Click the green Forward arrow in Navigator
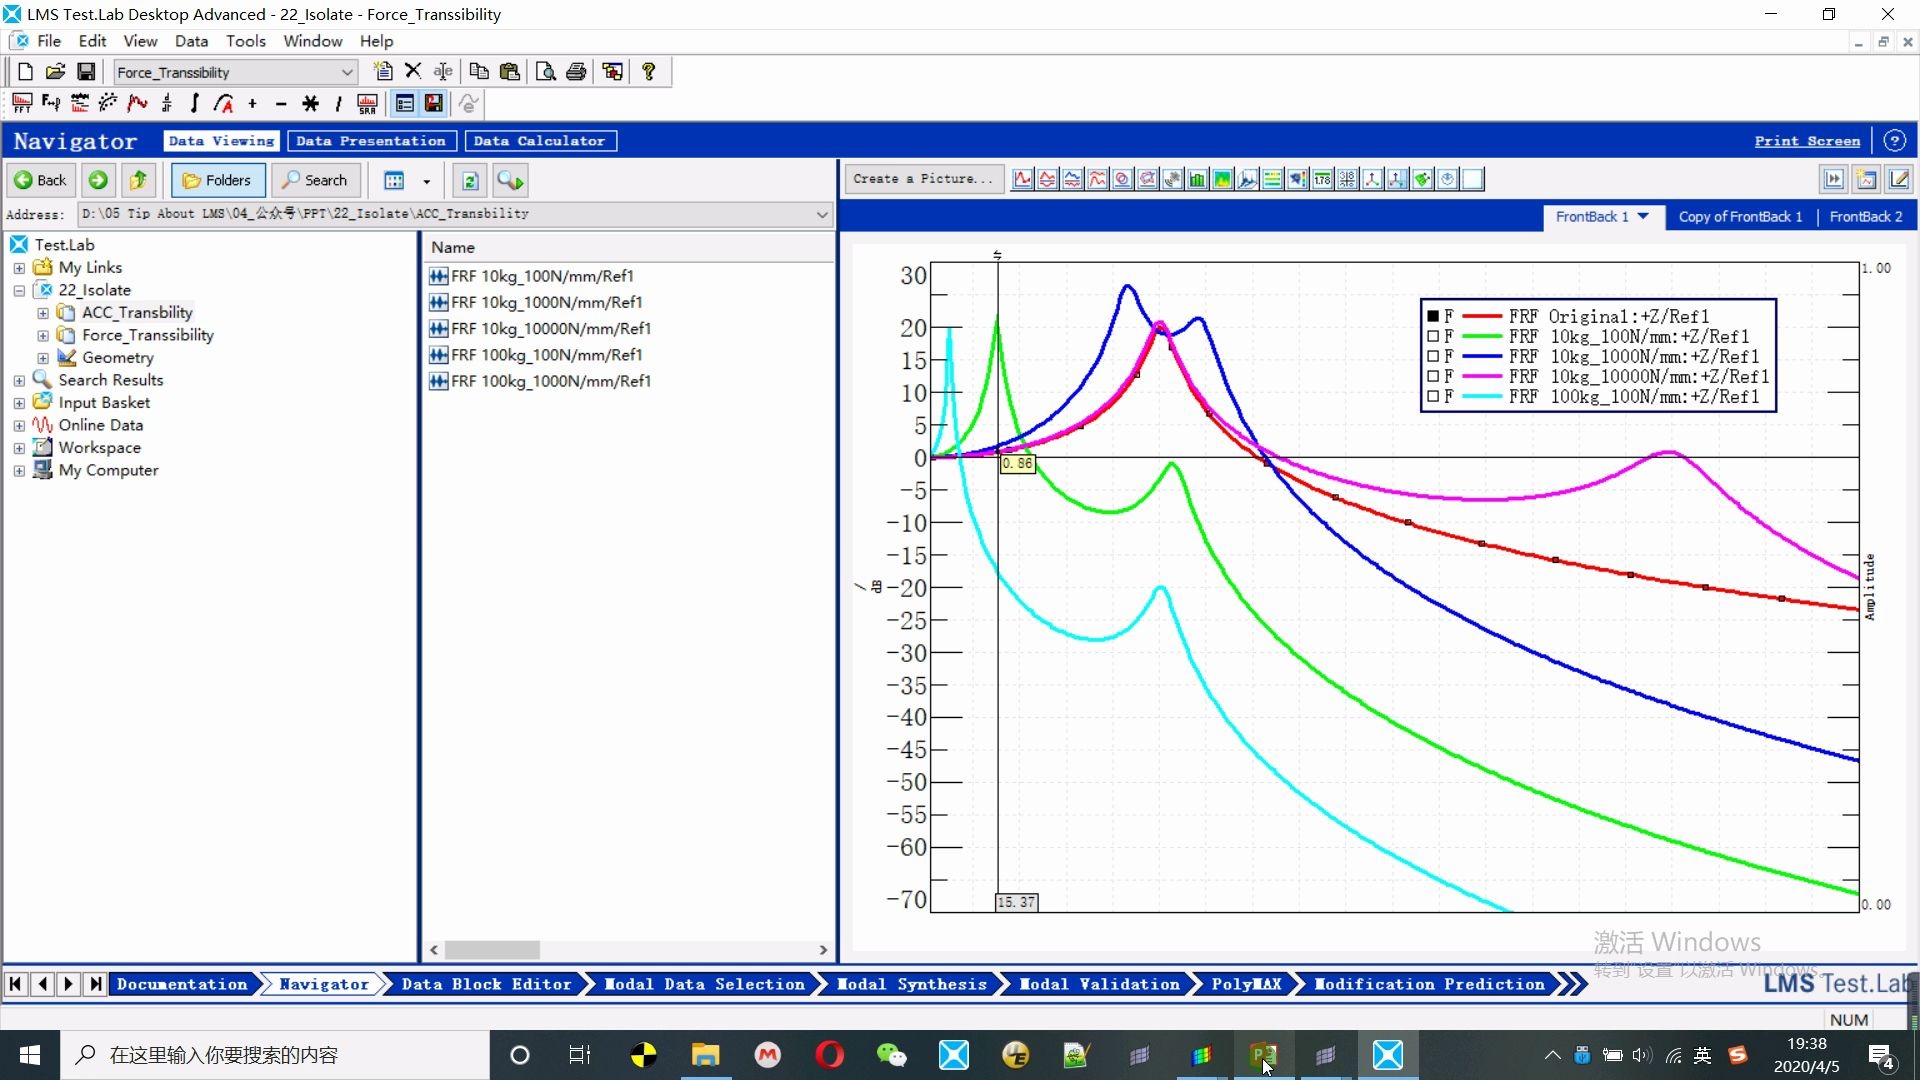Viewport: 1920px width, 1080px height. point(98,180)
